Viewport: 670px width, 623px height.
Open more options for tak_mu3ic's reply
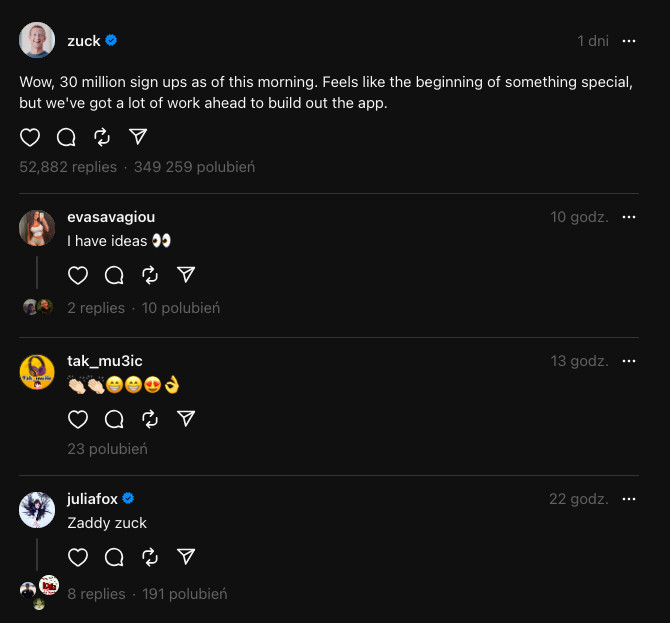pyautogui.click(x=629, y=361)
